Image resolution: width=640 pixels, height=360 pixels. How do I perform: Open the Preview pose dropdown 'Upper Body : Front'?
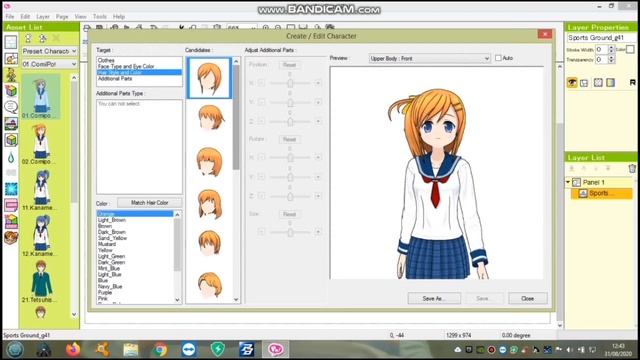(429, 58)
